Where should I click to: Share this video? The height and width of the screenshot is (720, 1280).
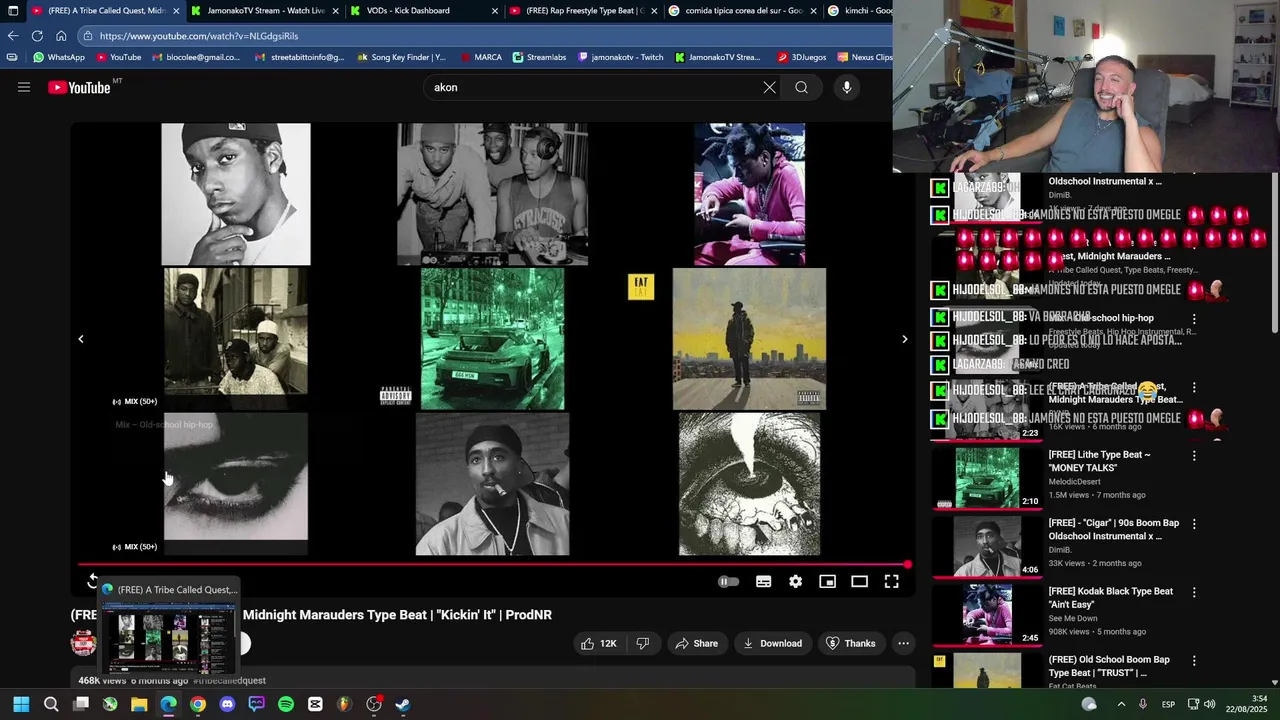tap(697, 643)
